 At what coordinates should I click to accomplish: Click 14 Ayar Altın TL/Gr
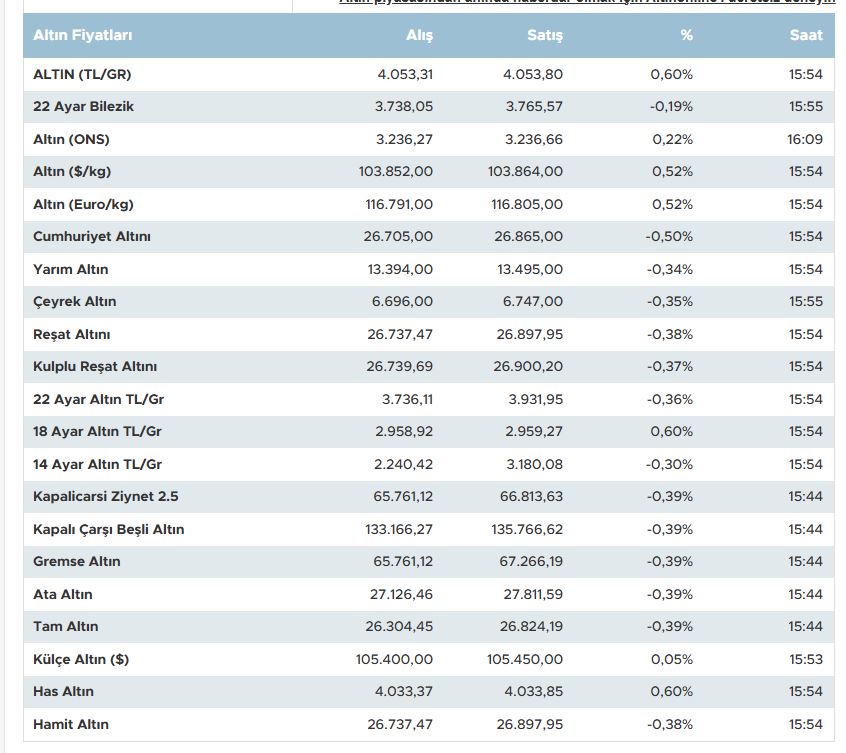[x=97, y=464]
